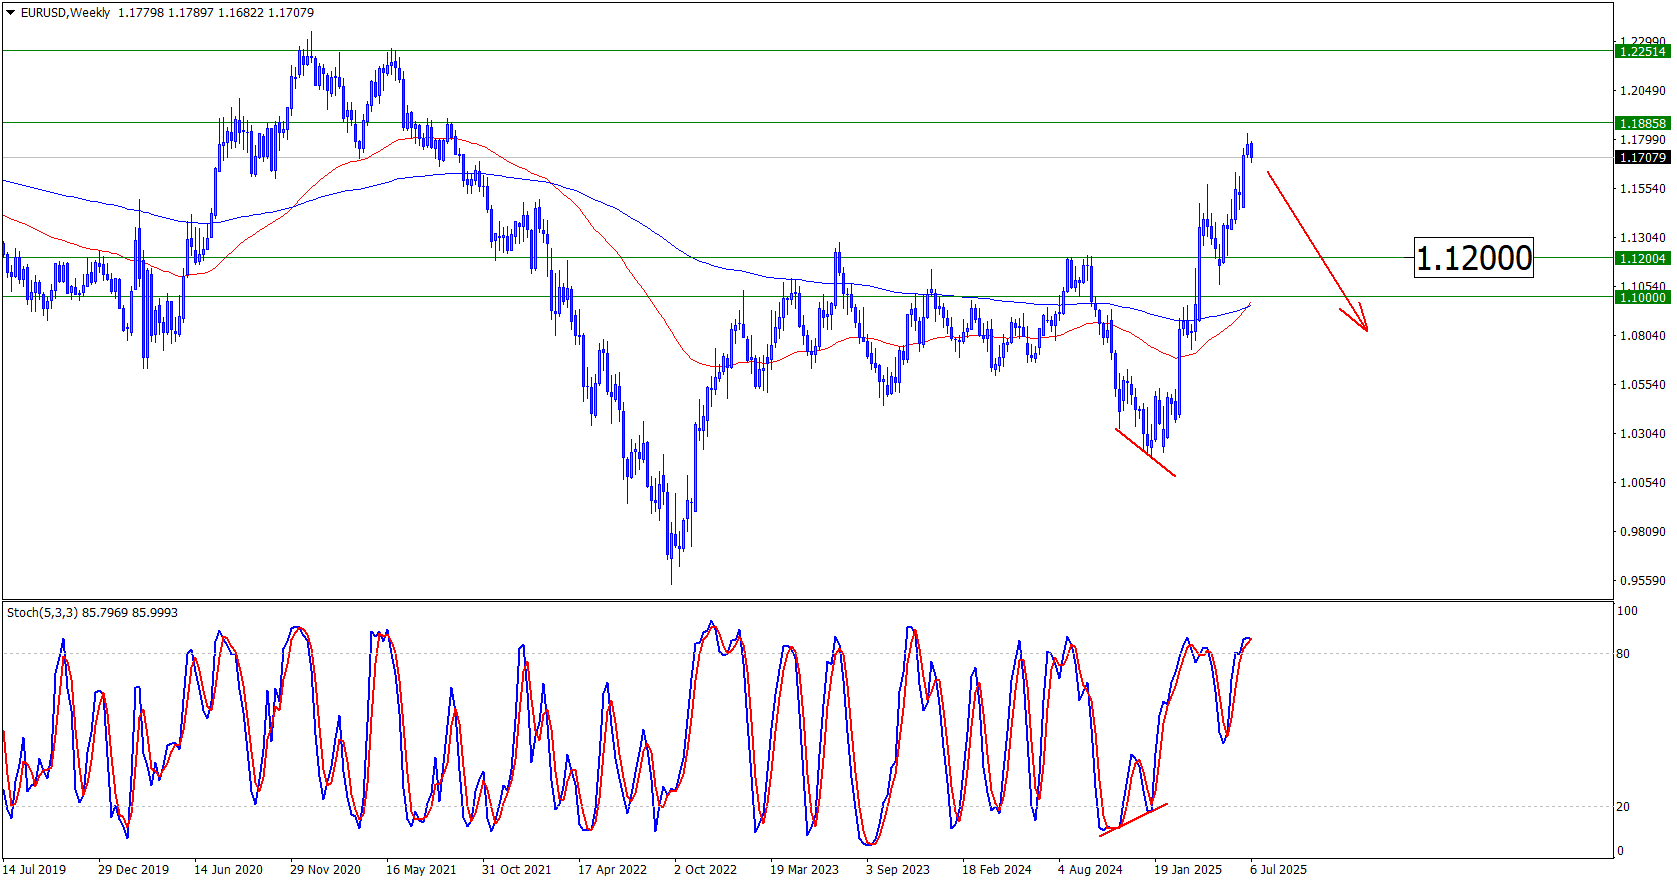
Task: Select the green 1.12004 price level tag
Action: (x=1642, y=258)
